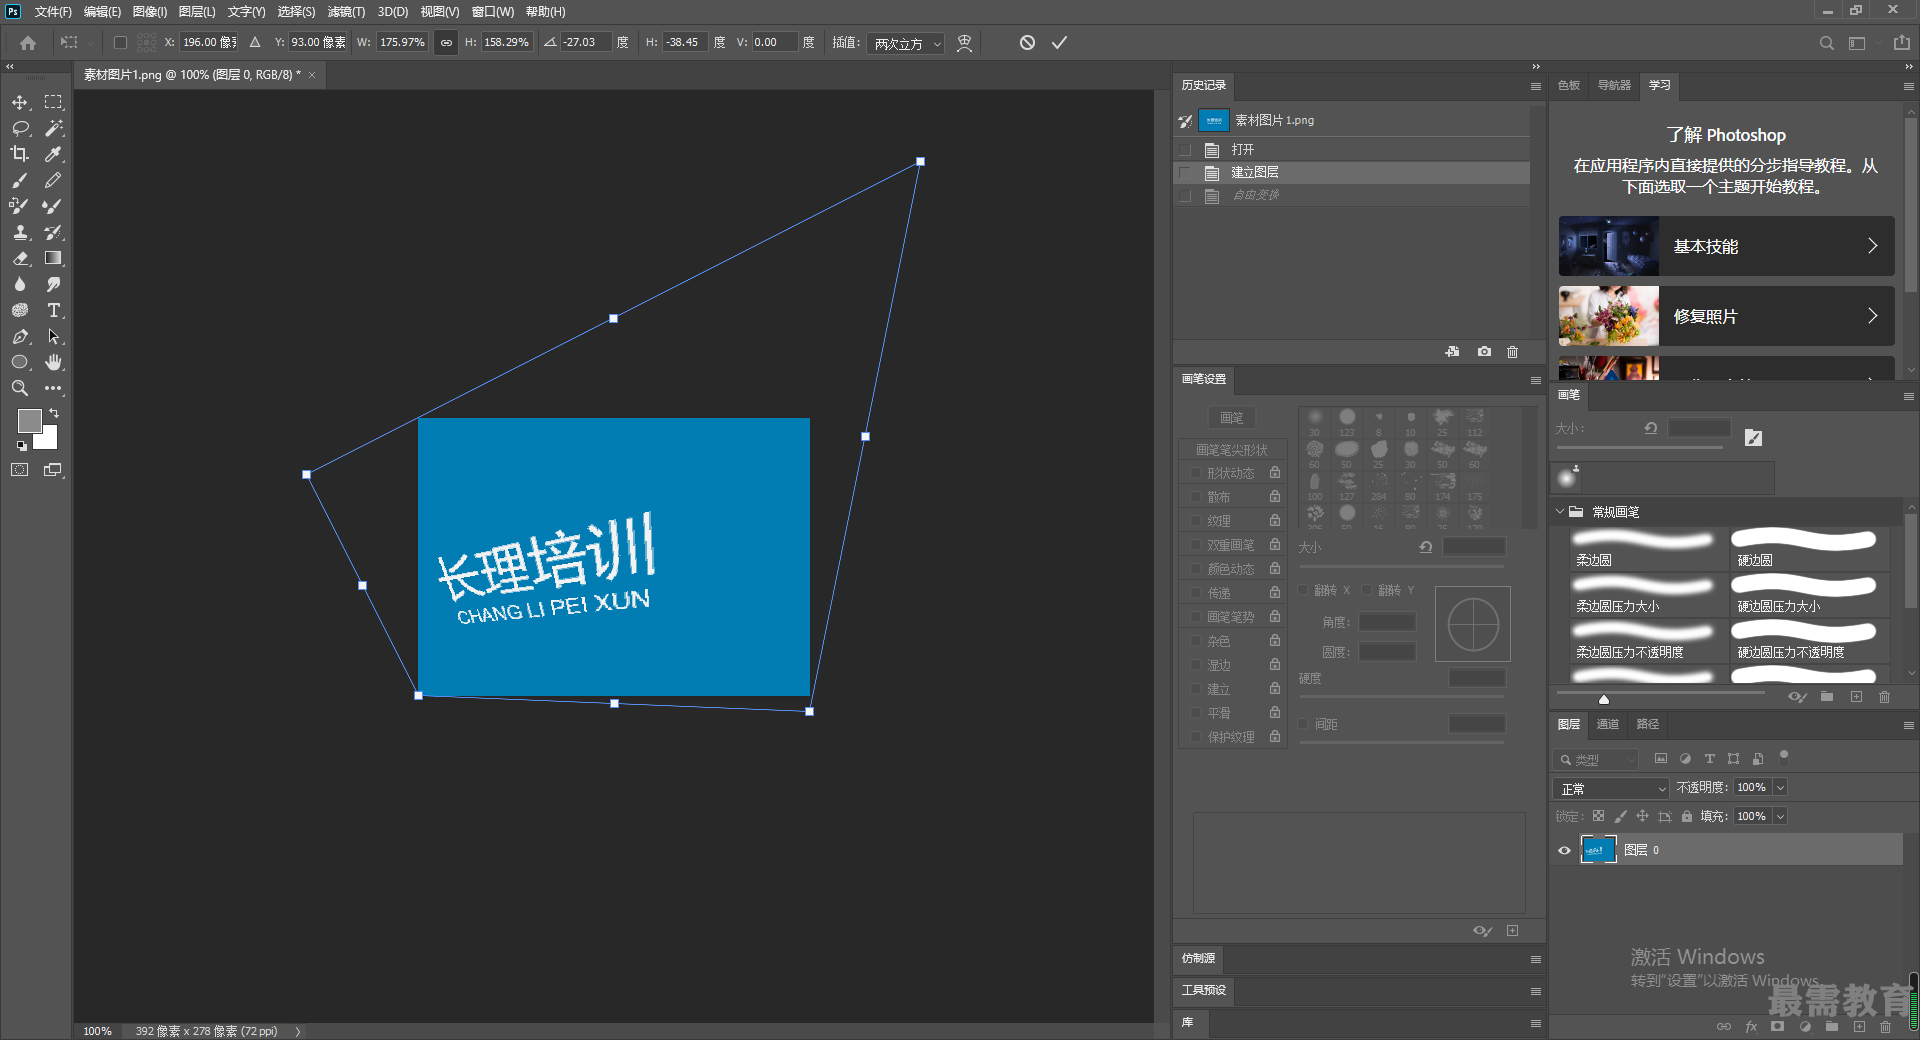1920x1040 pixels.
Task: Open the 滤镜(T) menu
Action: coord(346,12)
